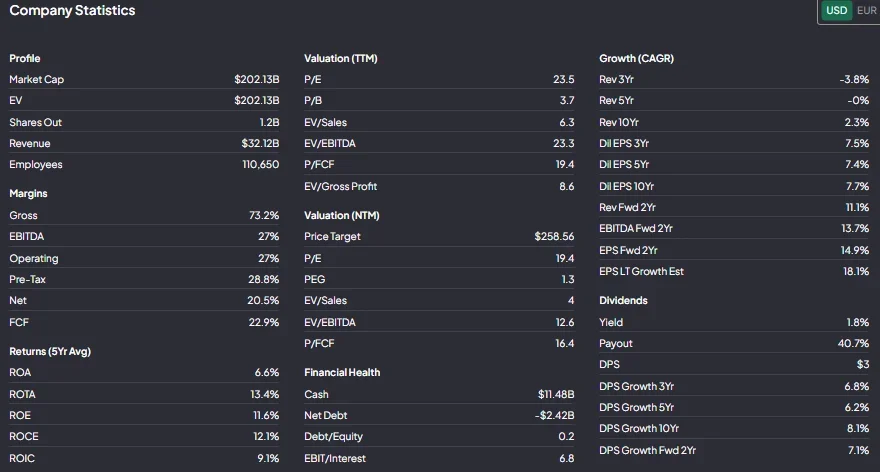Screen dimensions: 880x472
Task: Switch currency to EUR
Action: click(x=866, y=11)
